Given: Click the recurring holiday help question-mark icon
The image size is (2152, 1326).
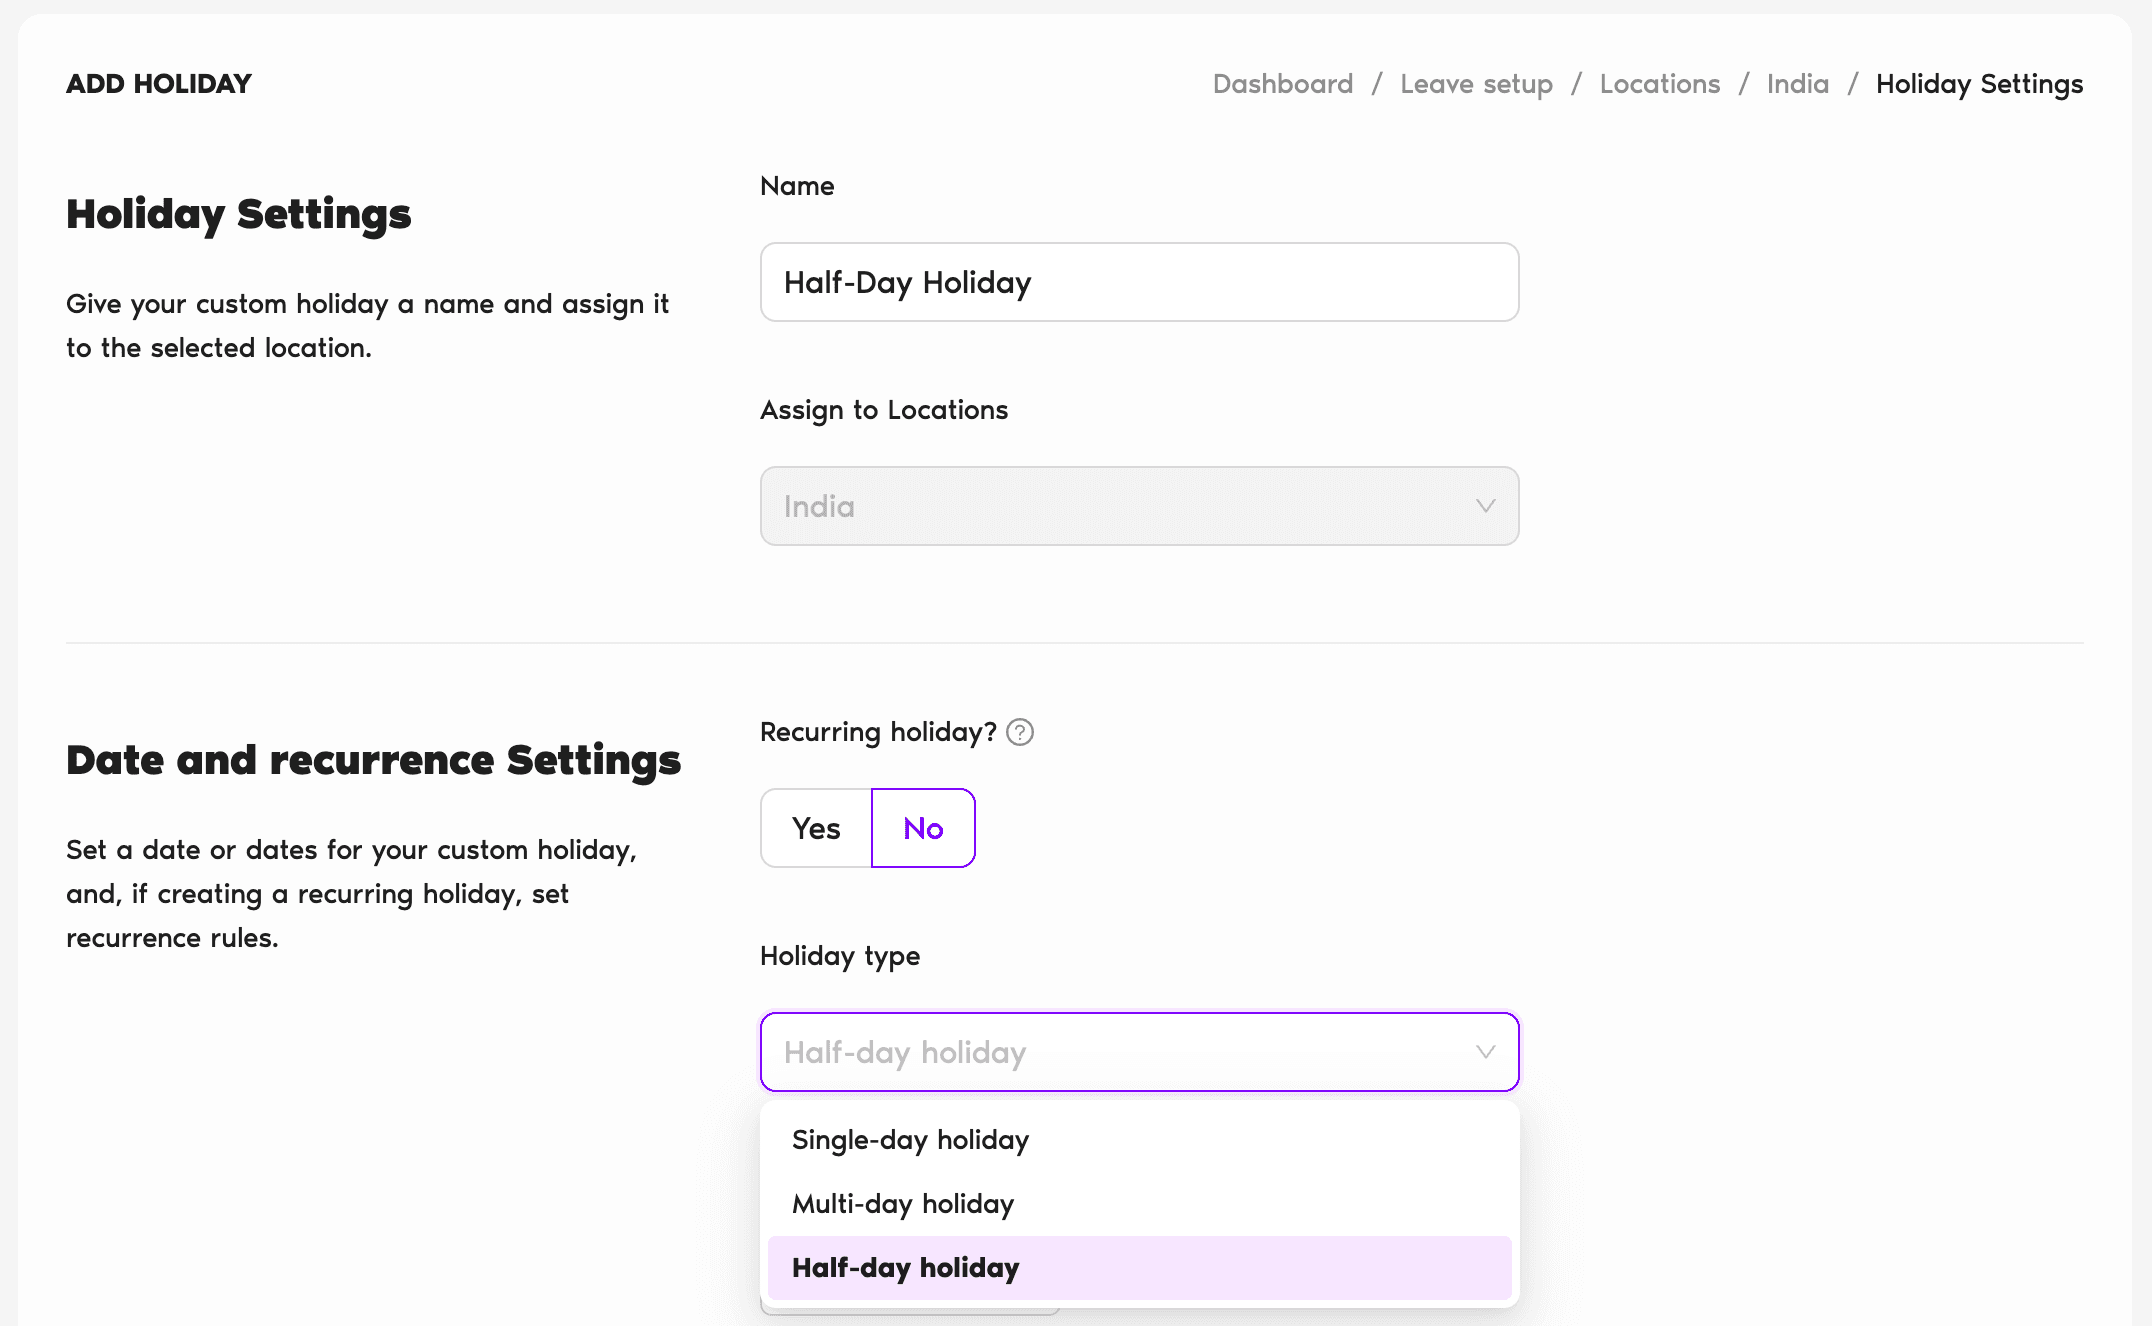Looking at the screenshot, I should (x=1019, y=732).
